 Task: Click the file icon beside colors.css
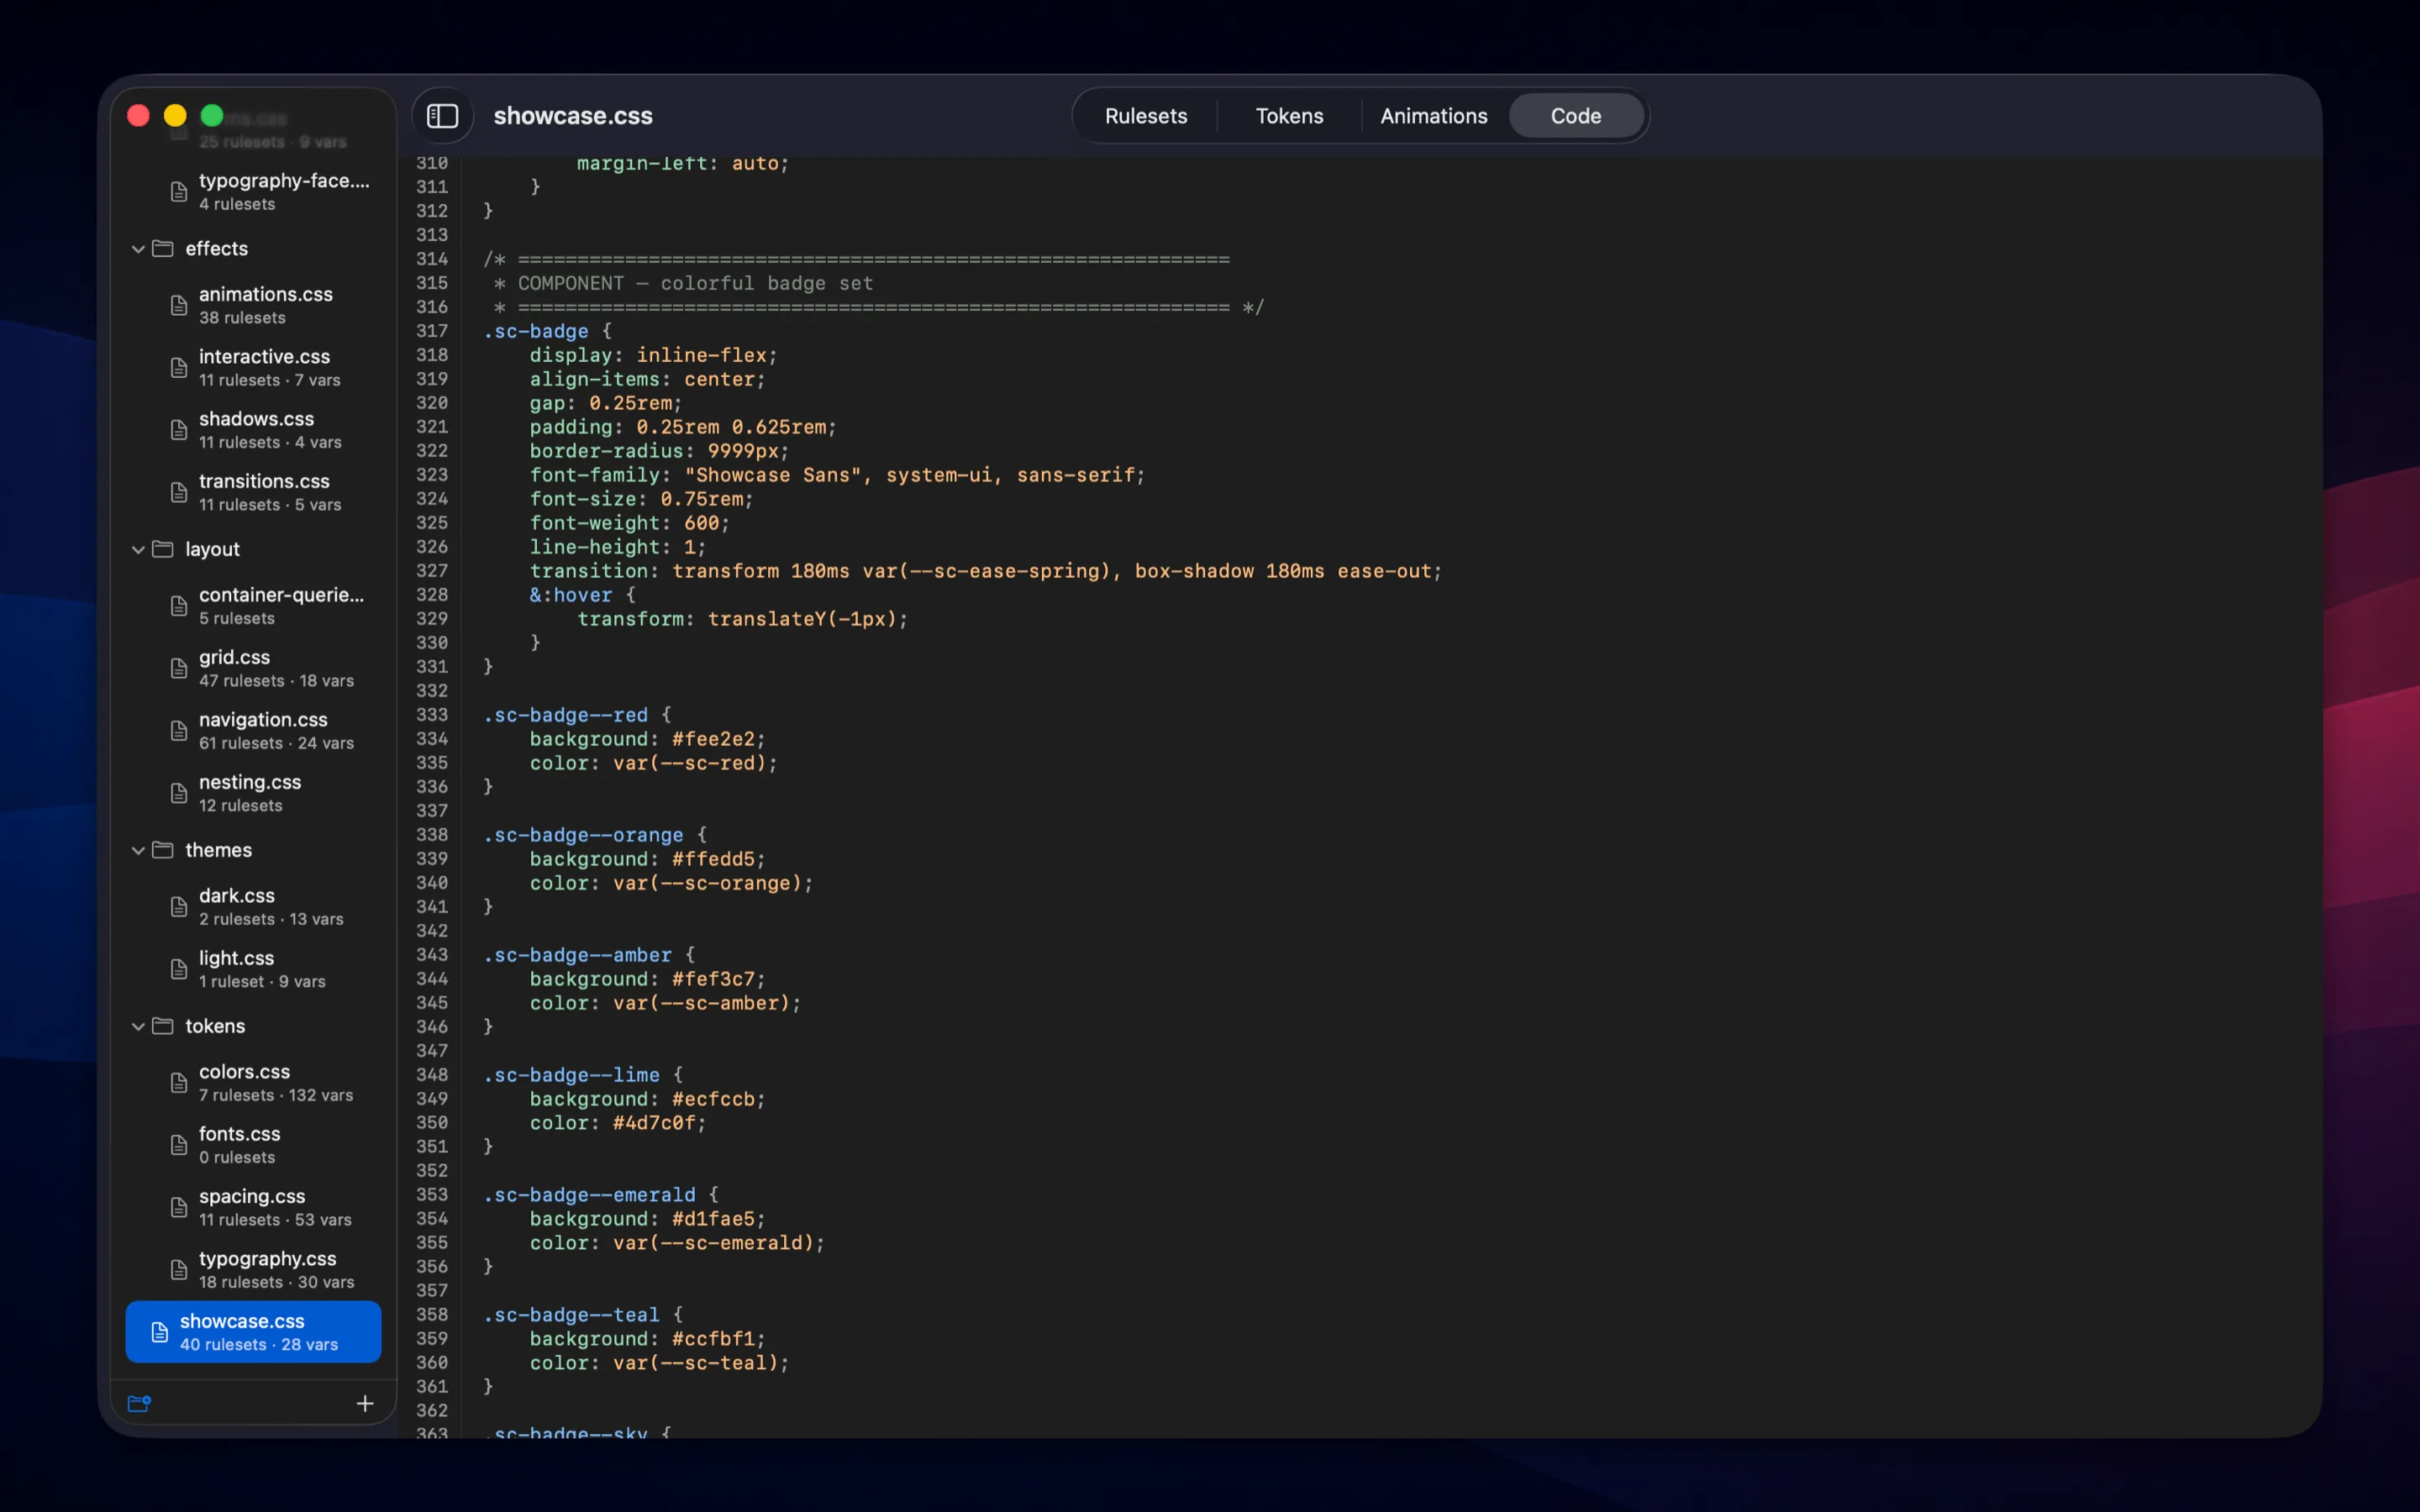[x=179, y=1083]
